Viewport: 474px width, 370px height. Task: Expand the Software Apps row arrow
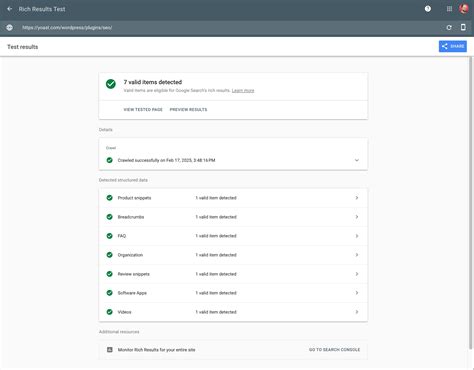coord(357,293)
